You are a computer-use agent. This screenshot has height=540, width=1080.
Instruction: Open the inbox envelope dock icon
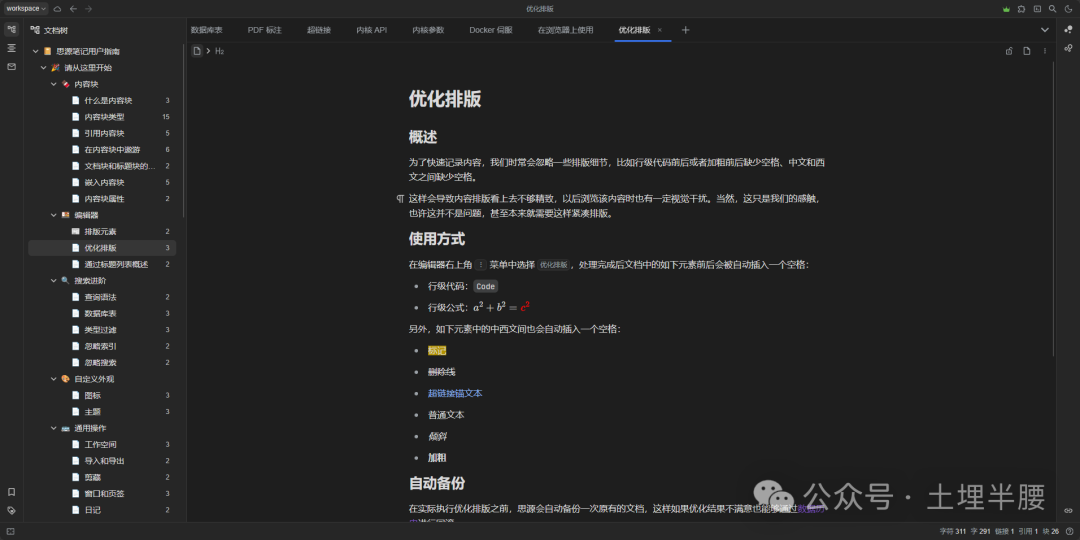click(11, 66)
